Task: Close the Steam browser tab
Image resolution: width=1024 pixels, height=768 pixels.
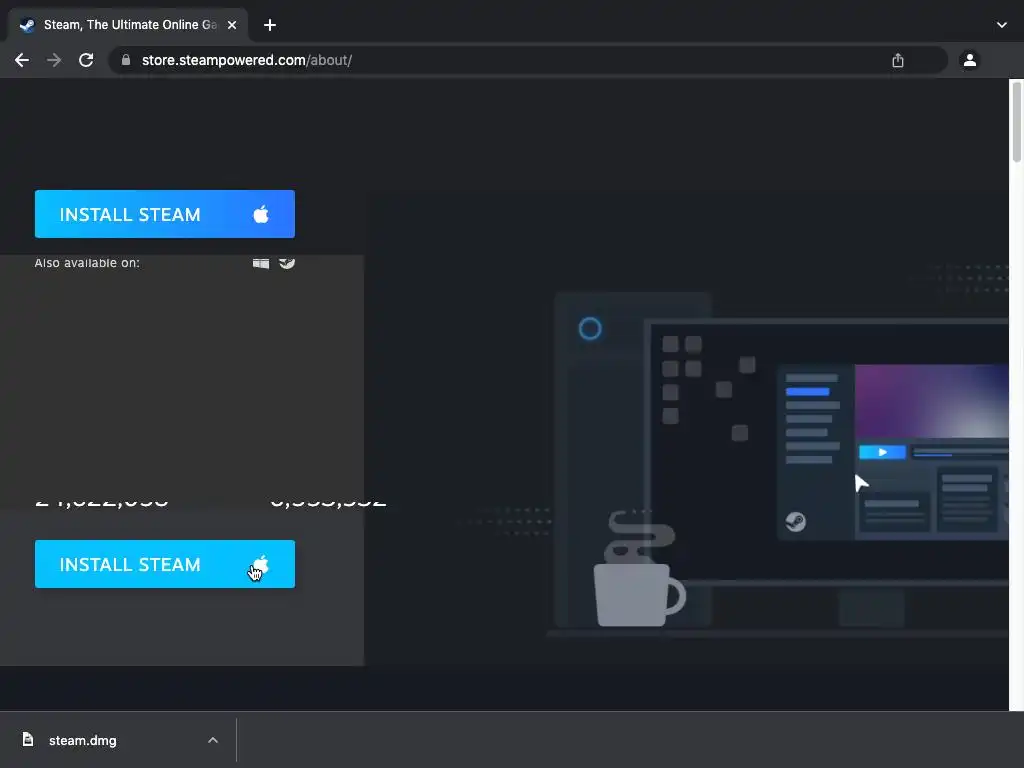Action: (232, 25)
